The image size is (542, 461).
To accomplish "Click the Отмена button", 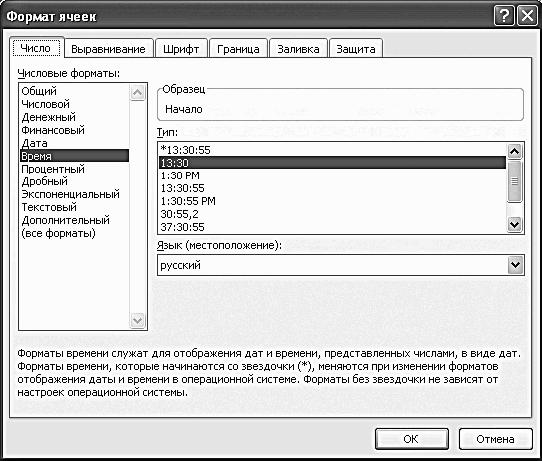I will tap(495, 439).
